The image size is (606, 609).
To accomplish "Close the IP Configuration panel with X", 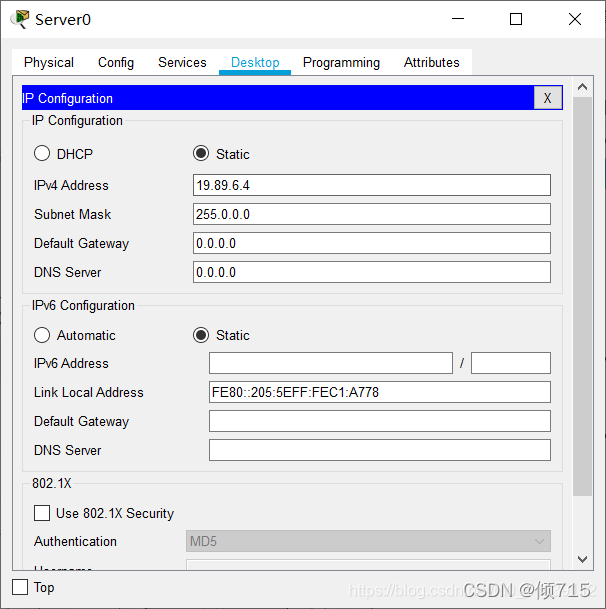I will tap(548, 98).
